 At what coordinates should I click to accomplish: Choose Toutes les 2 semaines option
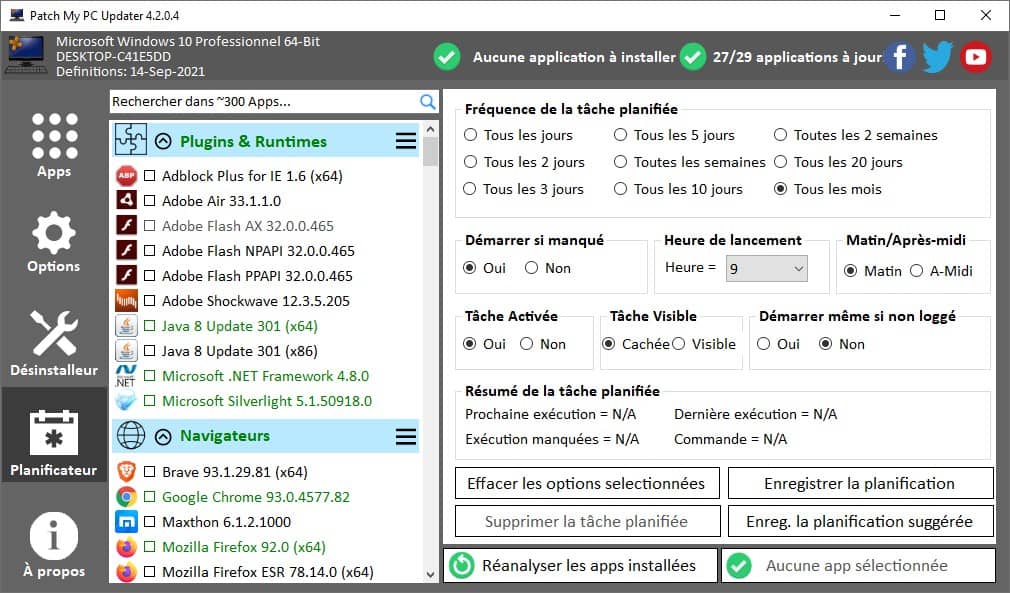pyautogui.click(x=780, y=135)
